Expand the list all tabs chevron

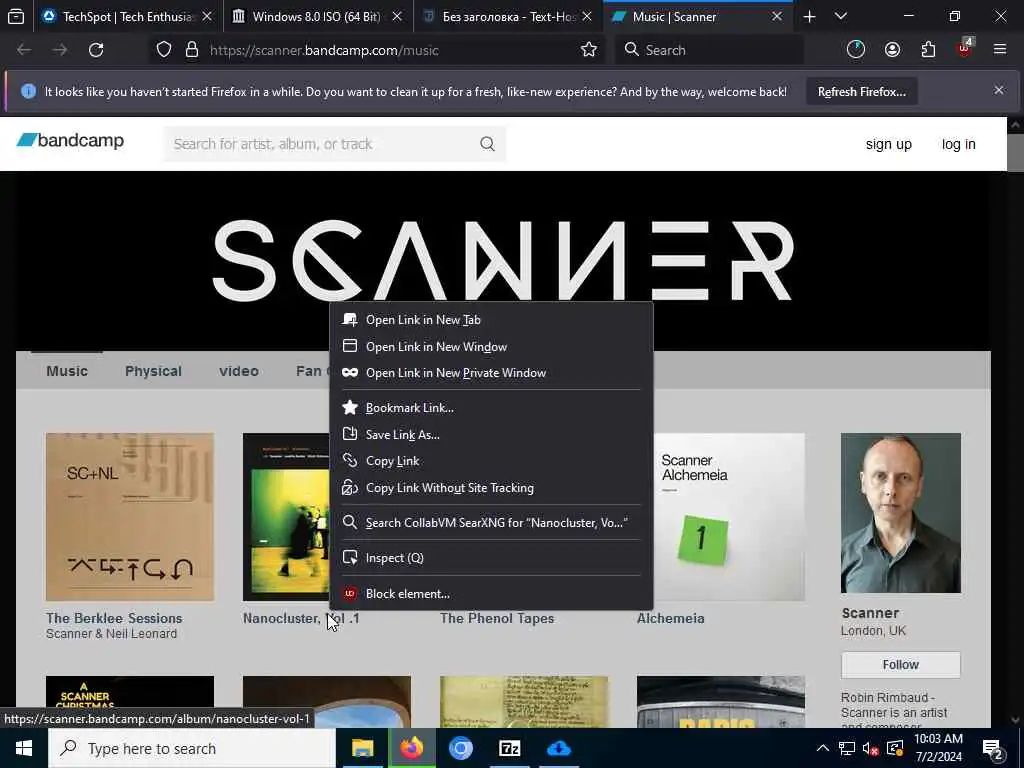point(841,16)
